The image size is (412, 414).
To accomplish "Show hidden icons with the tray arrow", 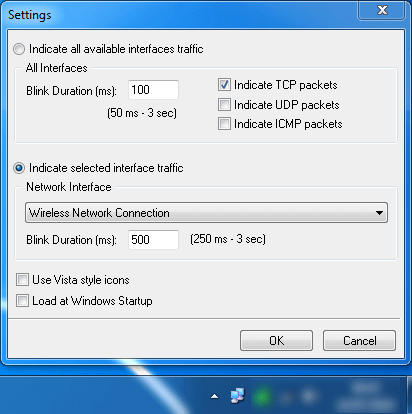I will click(x=215, y=396).
